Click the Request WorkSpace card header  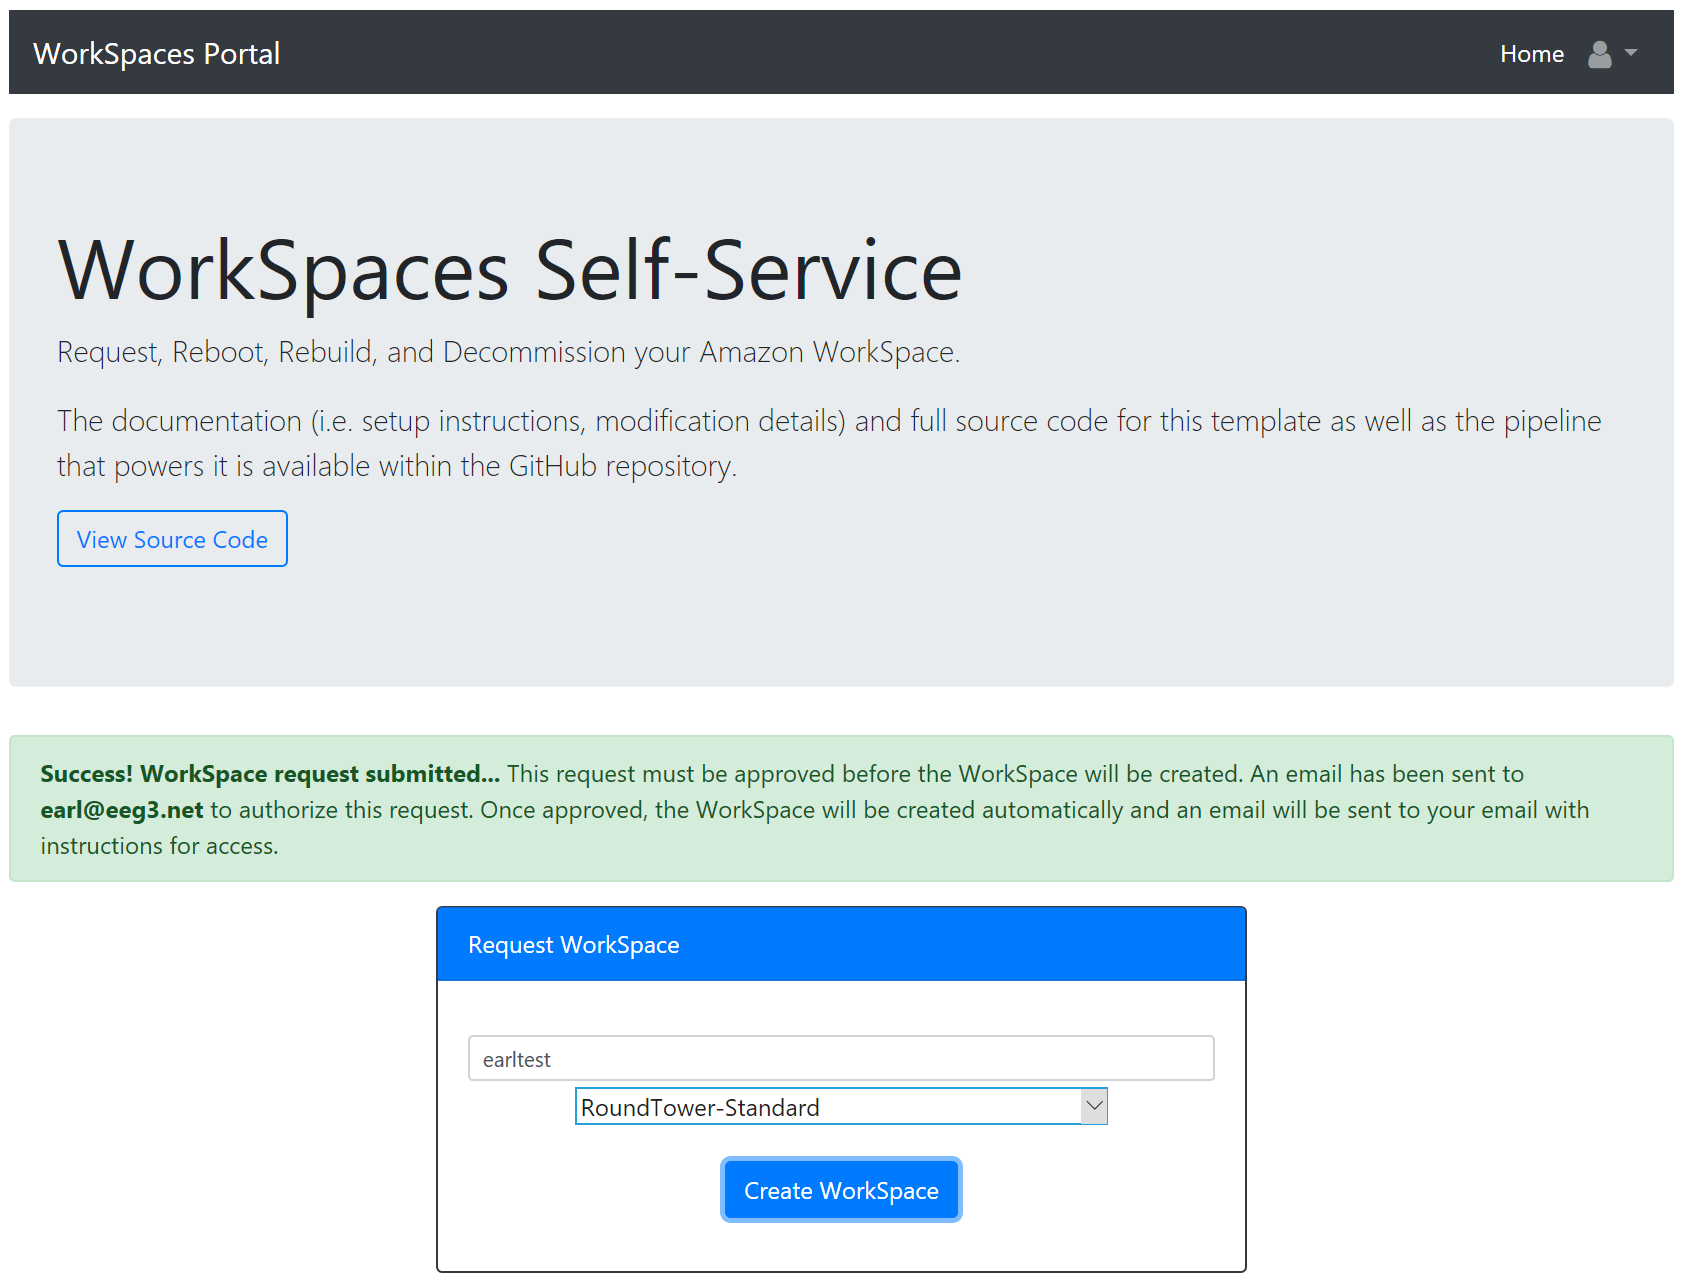click(x=841, y=944)
